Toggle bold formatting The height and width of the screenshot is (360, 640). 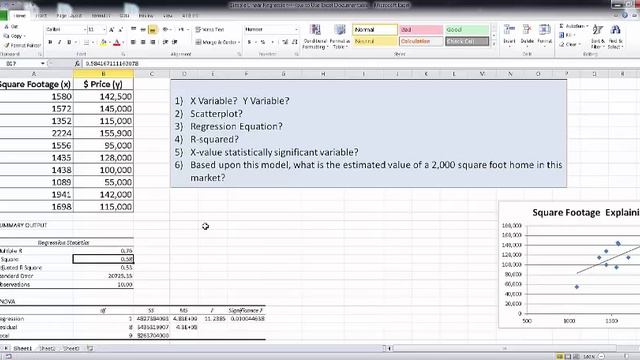tap(50, 42)
